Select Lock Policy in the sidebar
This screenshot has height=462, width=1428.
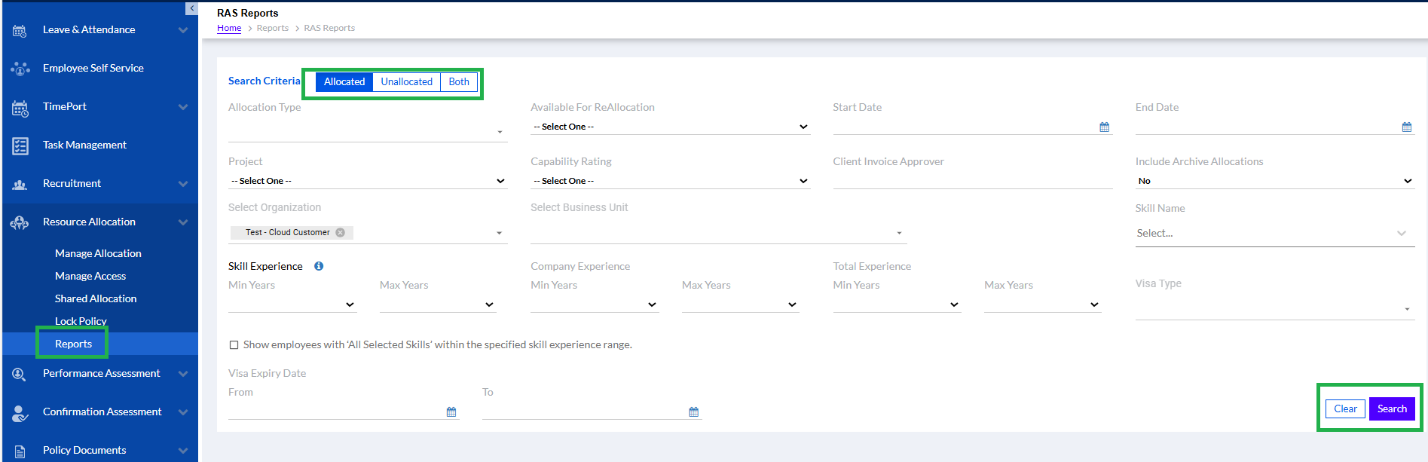(81, 321)
